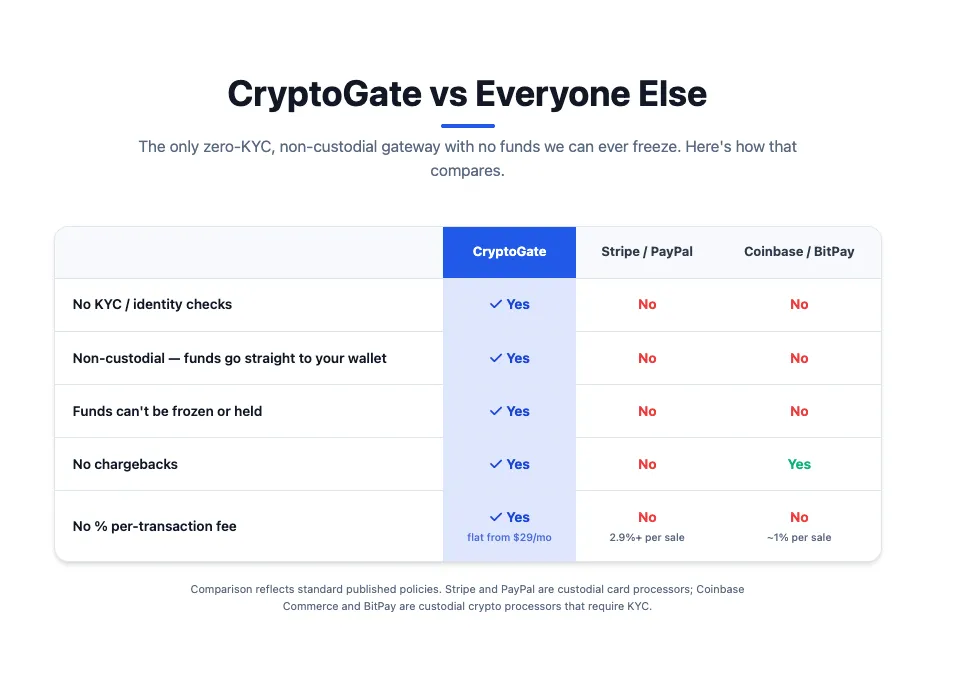
Task: Click the checkmark in No chargebacks row
Action: point(496,464)
